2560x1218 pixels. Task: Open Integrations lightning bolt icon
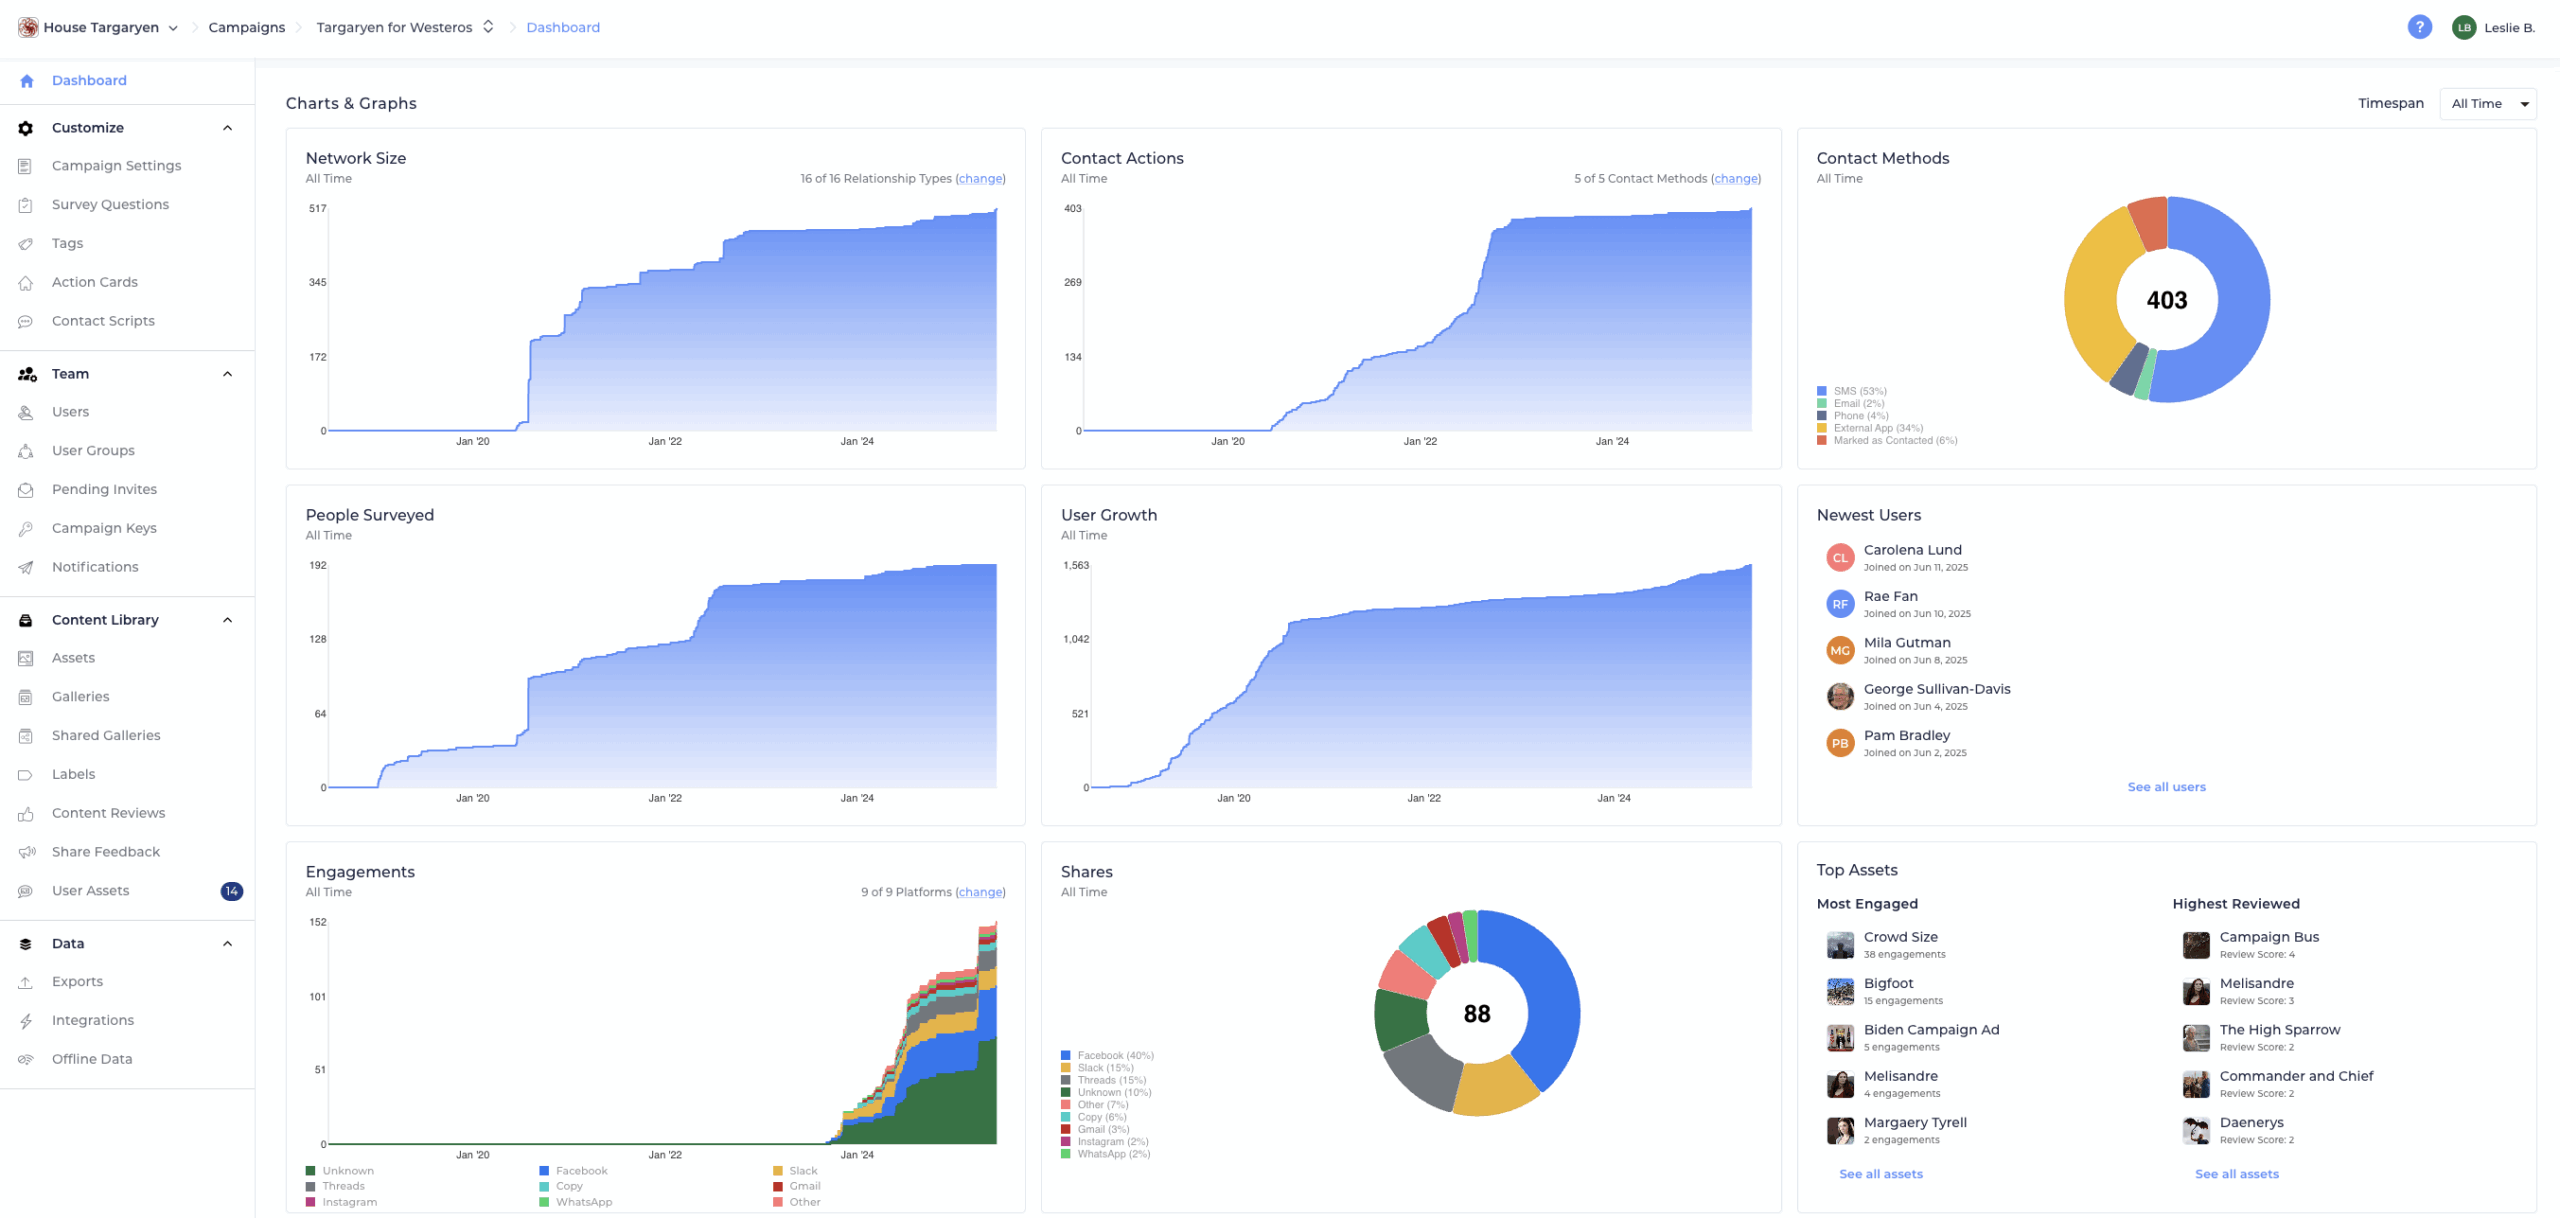click(26, 1021)
